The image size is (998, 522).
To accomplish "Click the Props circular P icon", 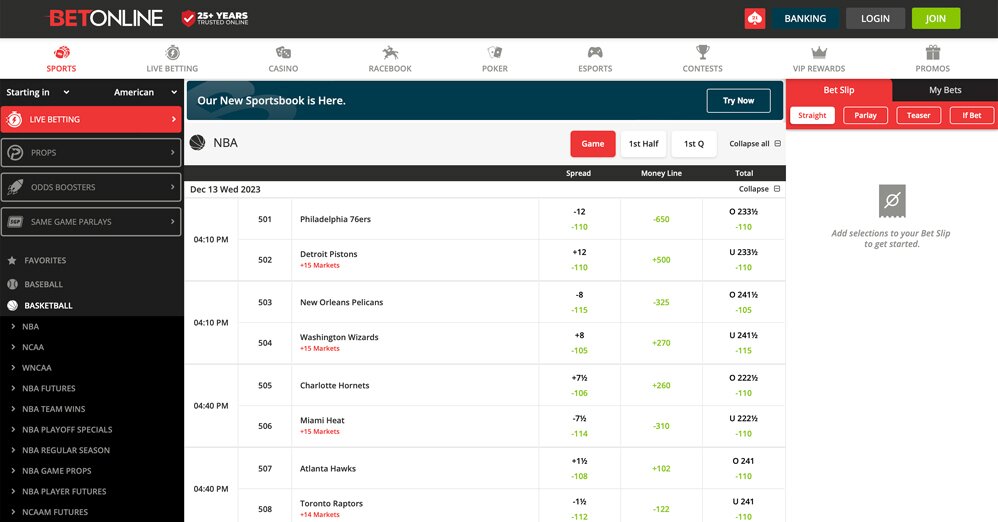I will click(x=15, y=153).
